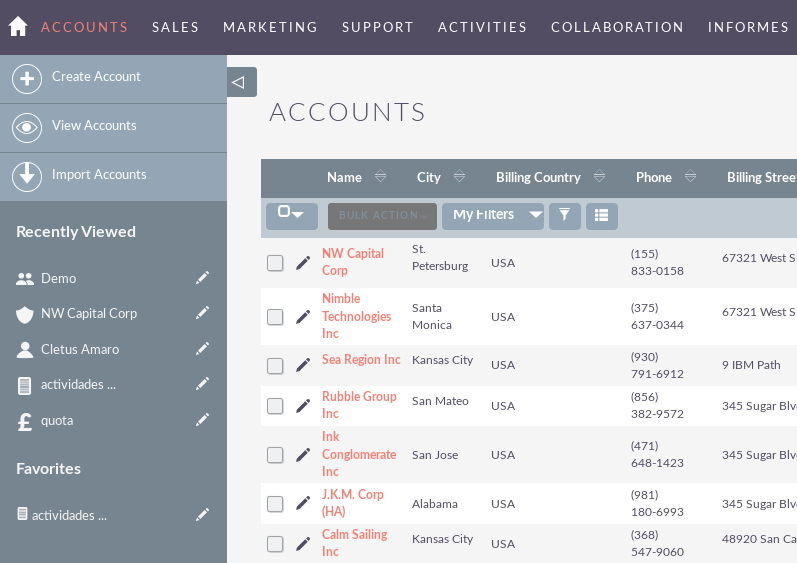Open the column chooser list icon
This screenshot has width=797, height=563.
601,215
